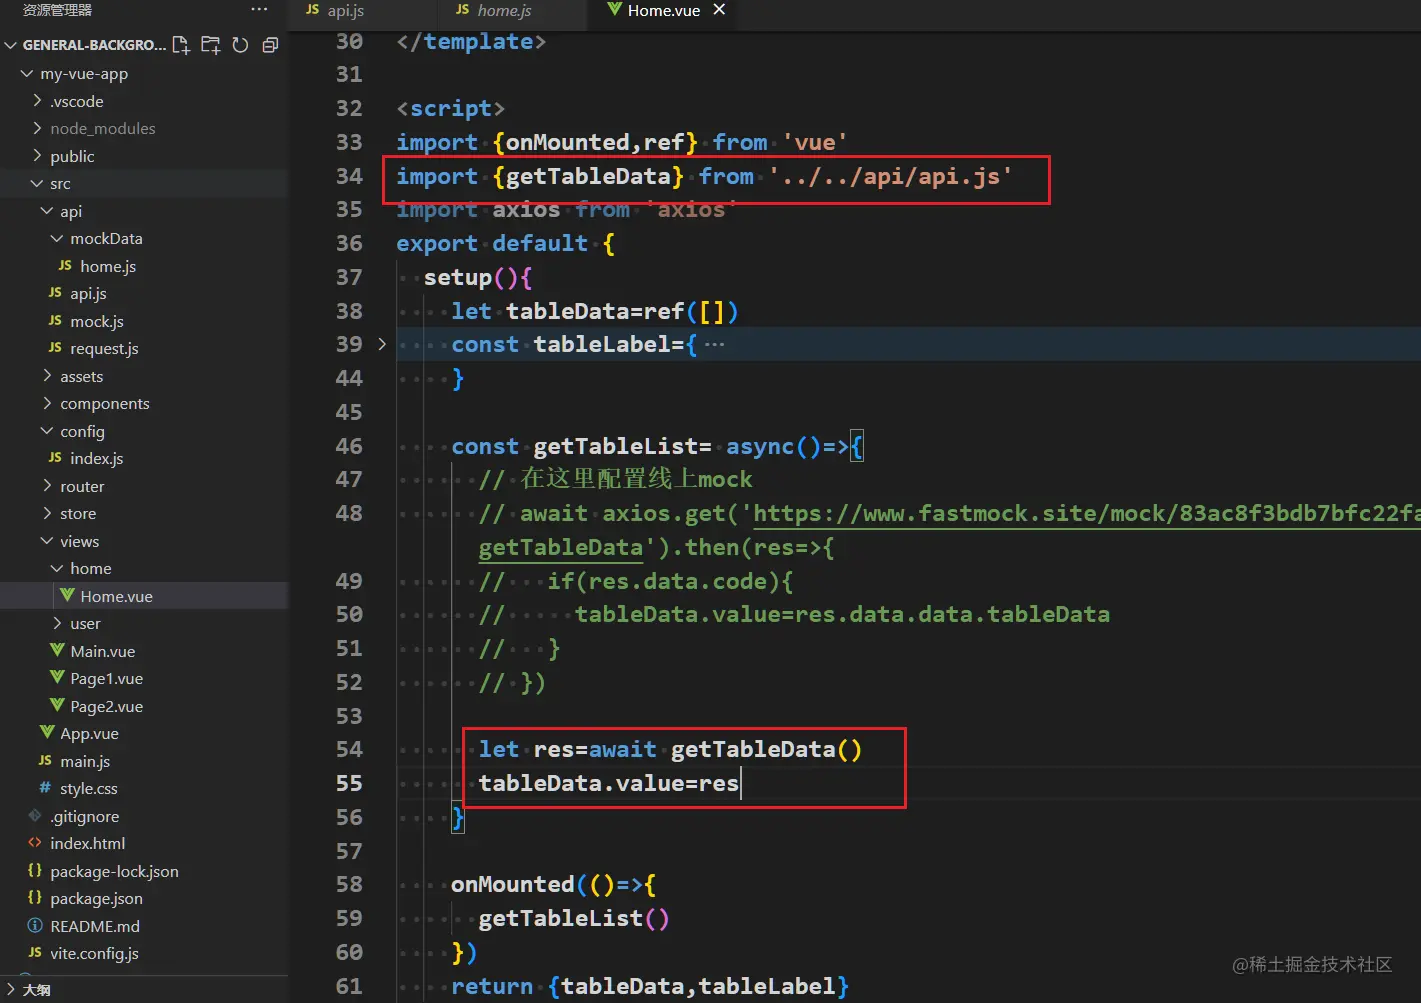Open Page2.vue from the explorer
Screen dimensions: 1421x1003
pos(106,706)
